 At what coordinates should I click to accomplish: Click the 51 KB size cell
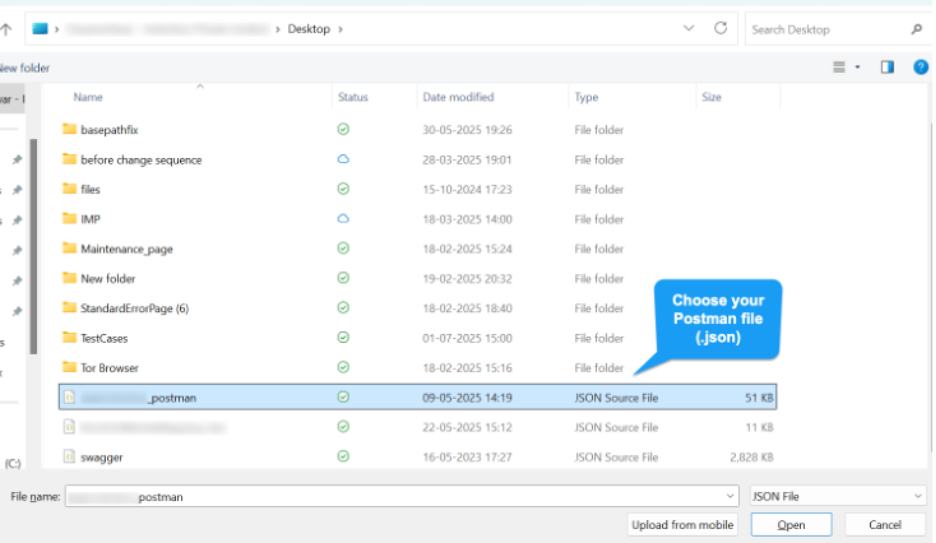click(759, 397)
